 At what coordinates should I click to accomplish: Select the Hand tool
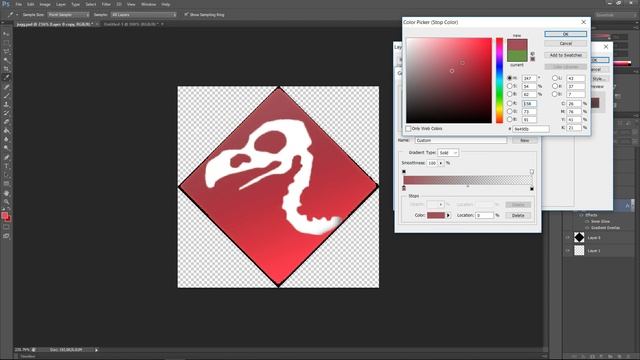(6, 193)
